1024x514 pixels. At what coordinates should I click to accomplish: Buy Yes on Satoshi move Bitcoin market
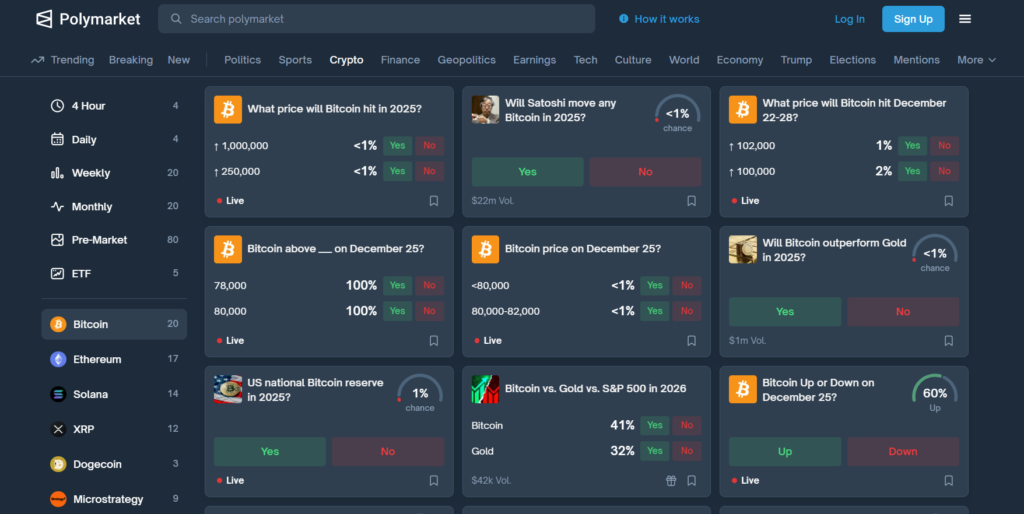[x=528, y=172]
